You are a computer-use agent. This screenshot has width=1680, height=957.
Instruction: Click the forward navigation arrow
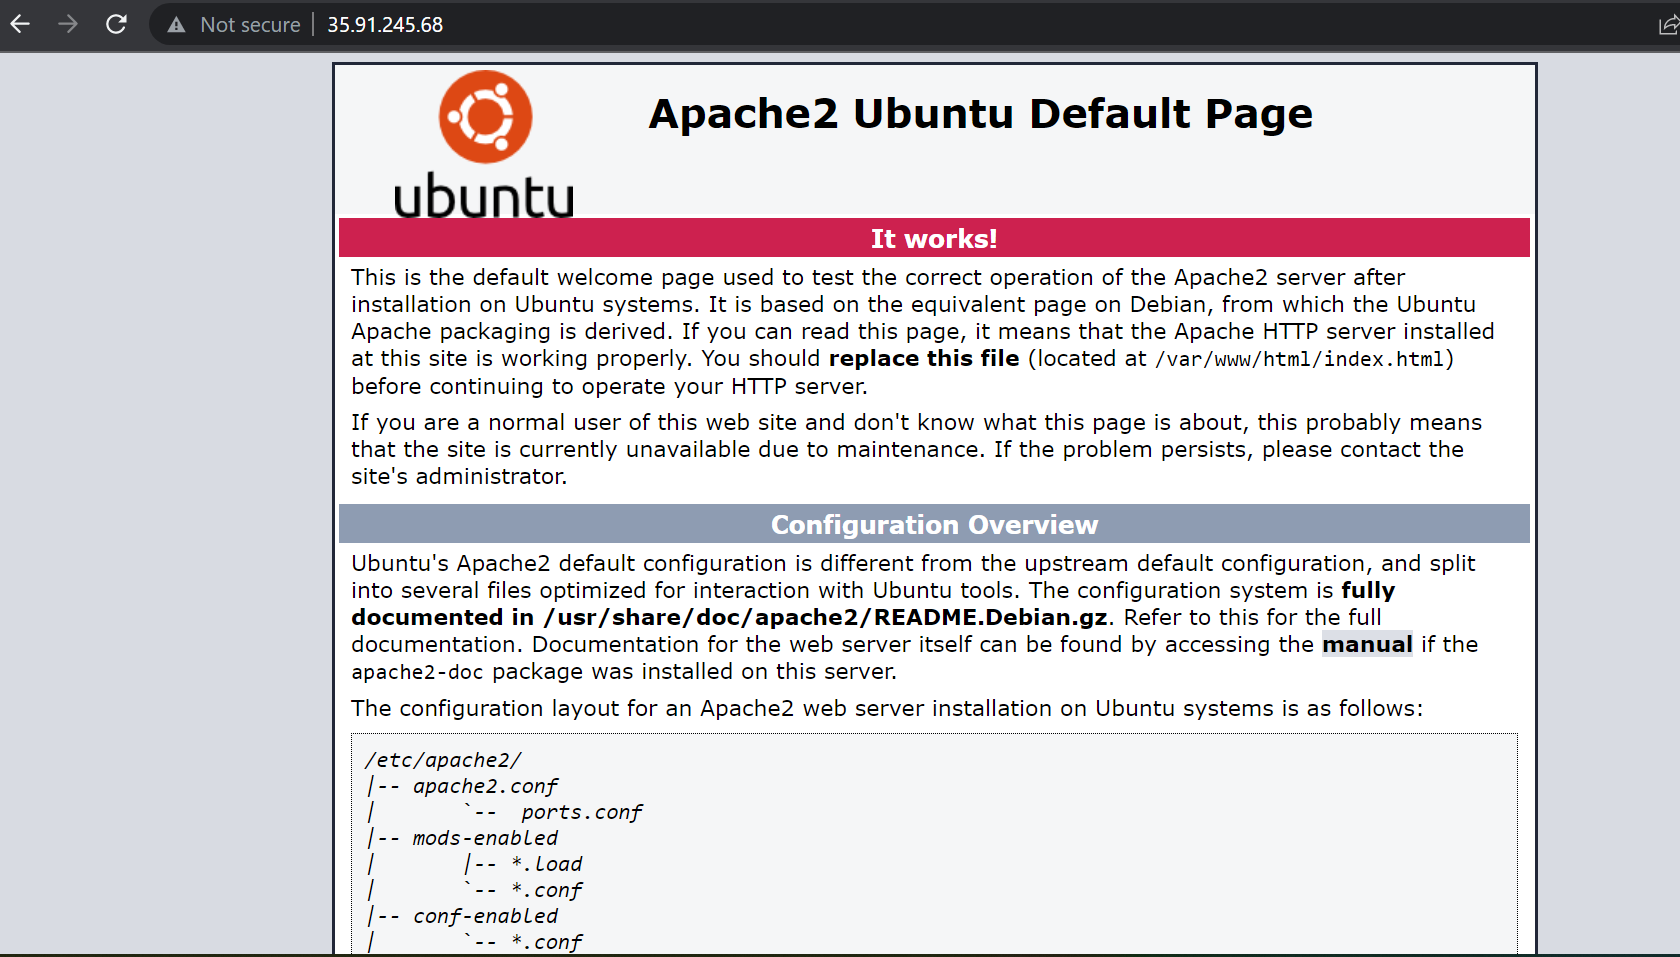point(68,24)
